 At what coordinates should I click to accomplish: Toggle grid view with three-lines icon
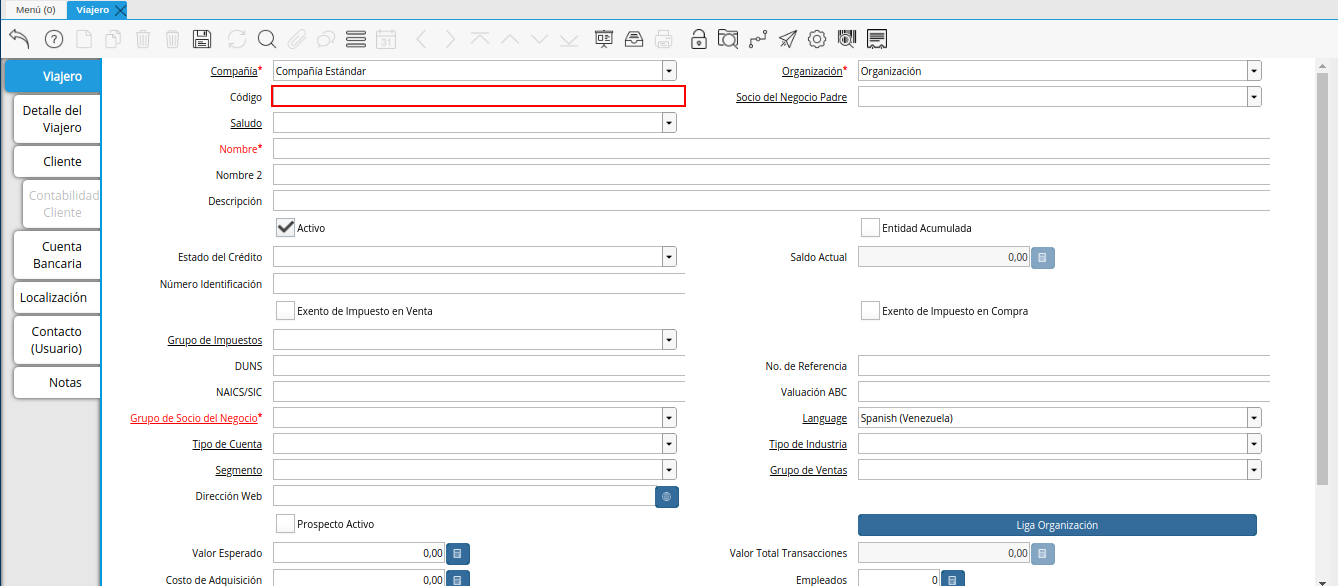pos(355,39)
